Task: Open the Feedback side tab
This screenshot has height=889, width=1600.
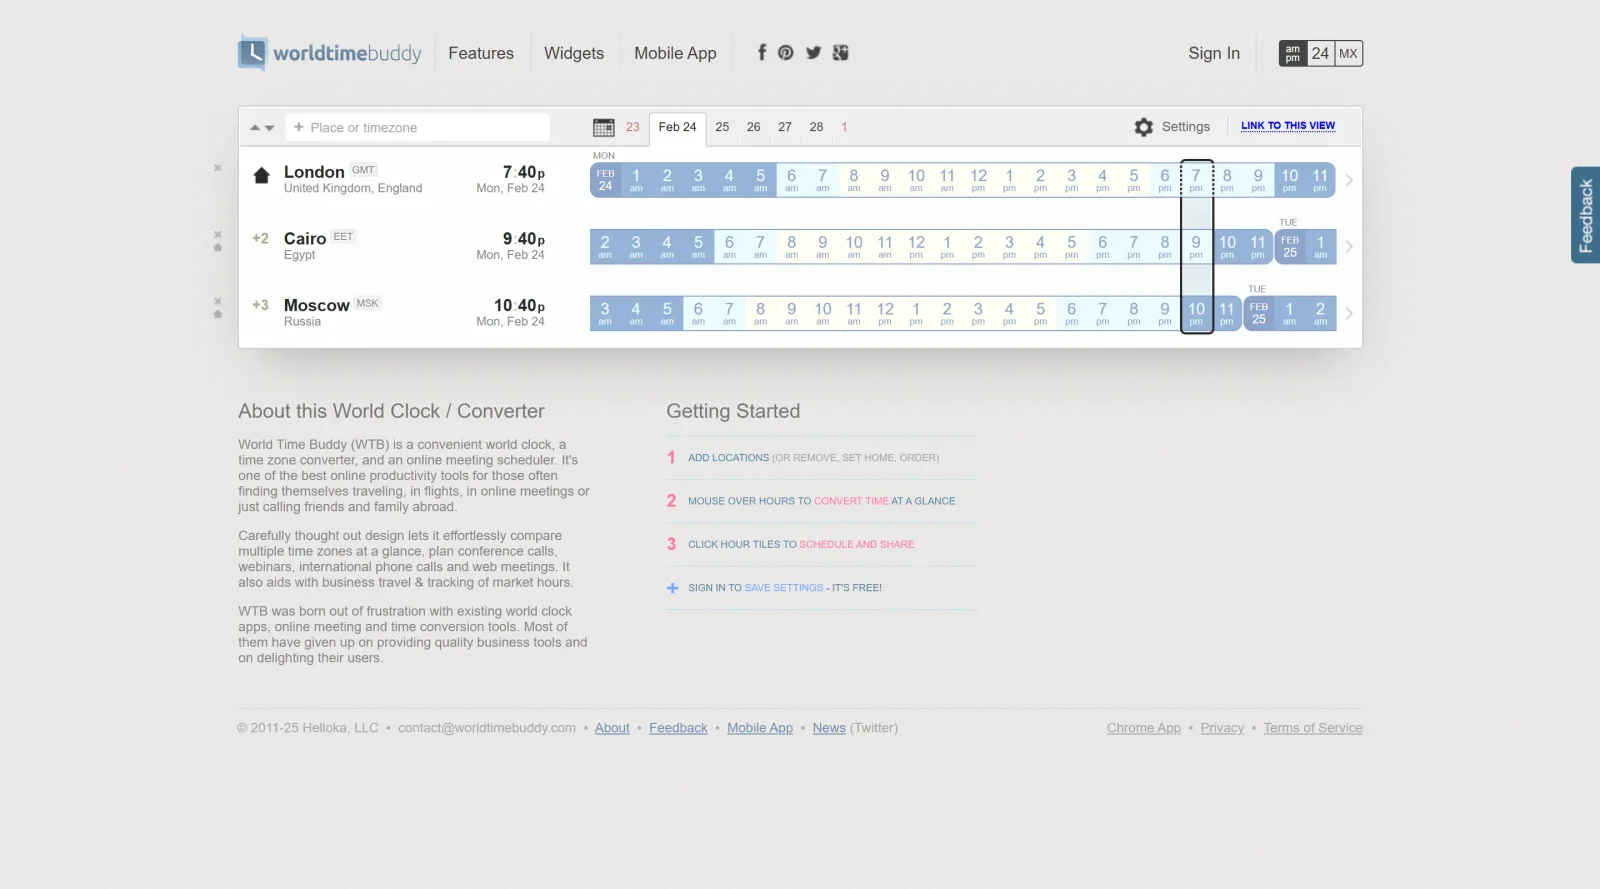Action: click(1585, 215)
